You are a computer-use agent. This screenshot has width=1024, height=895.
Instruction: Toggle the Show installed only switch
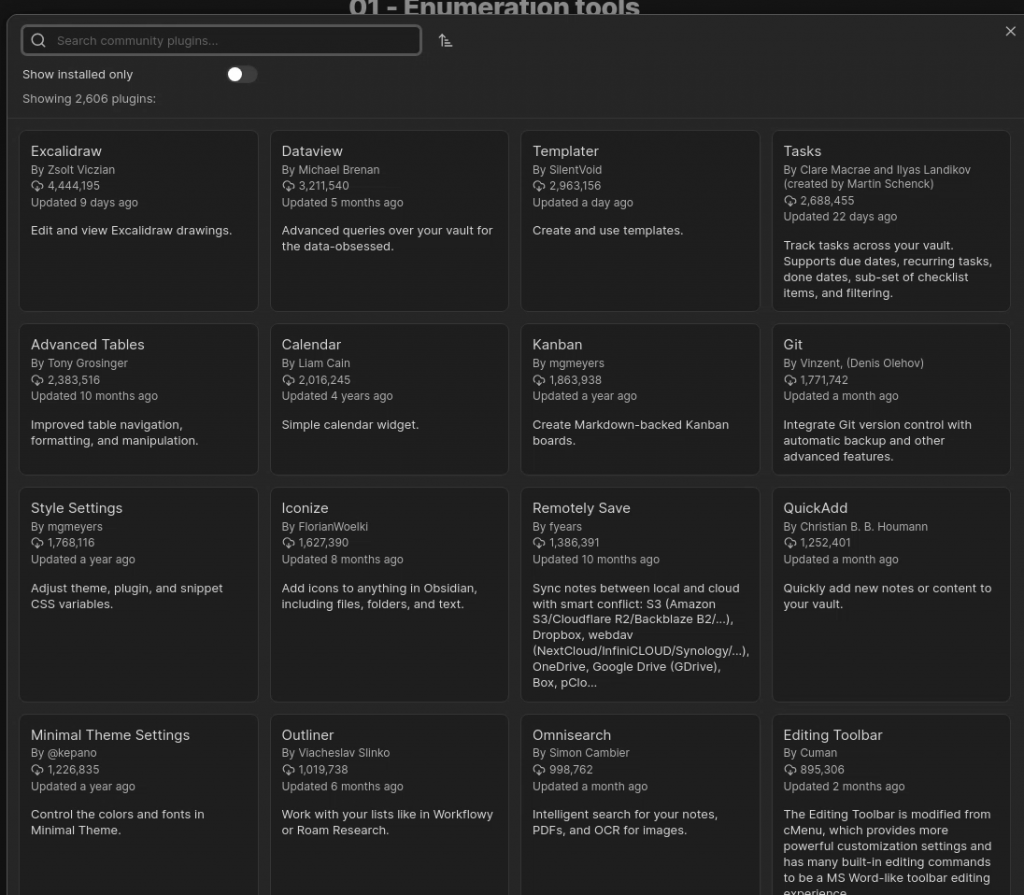242,74
